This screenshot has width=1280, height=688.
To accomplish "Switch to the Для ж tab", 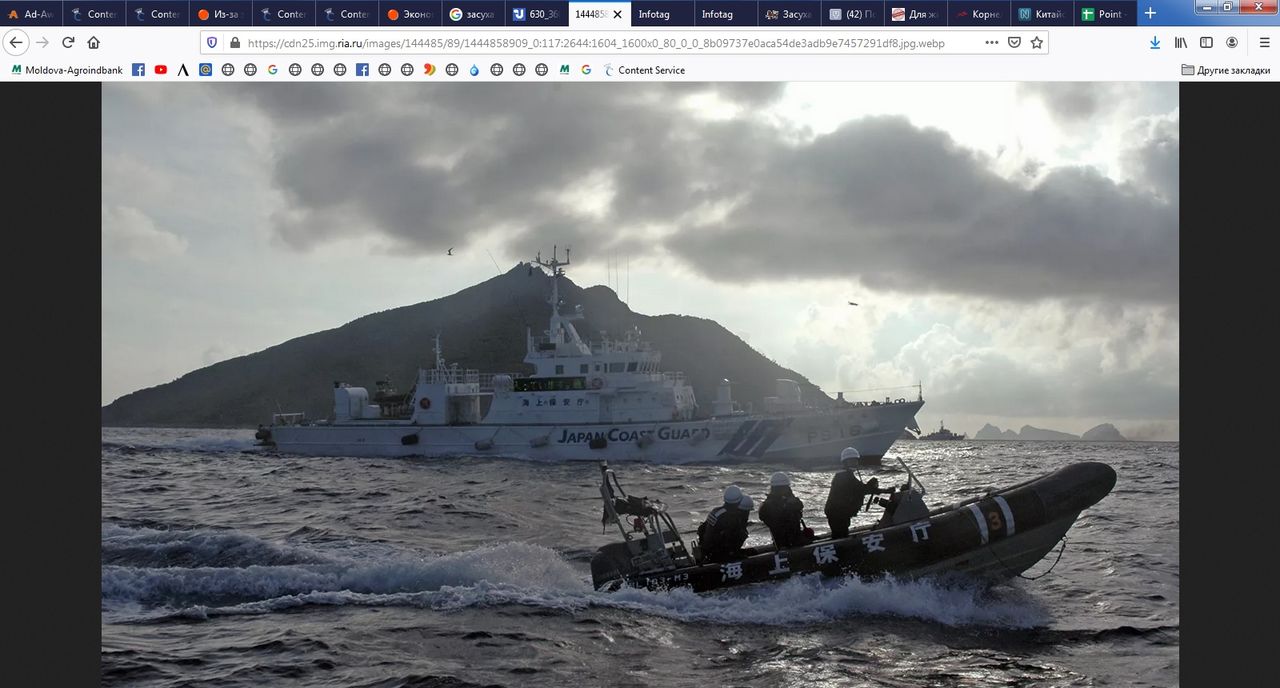I will coord(915,14).
